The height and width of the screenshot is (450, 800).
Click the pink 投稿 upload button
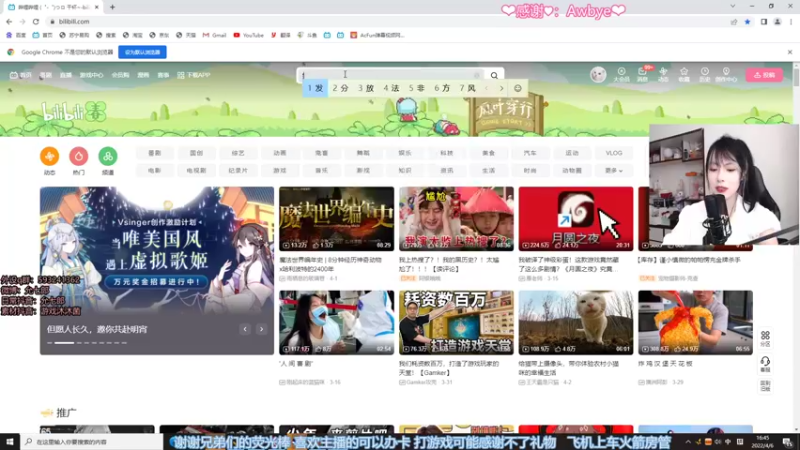pyautogui.click(x=764, y=75)
